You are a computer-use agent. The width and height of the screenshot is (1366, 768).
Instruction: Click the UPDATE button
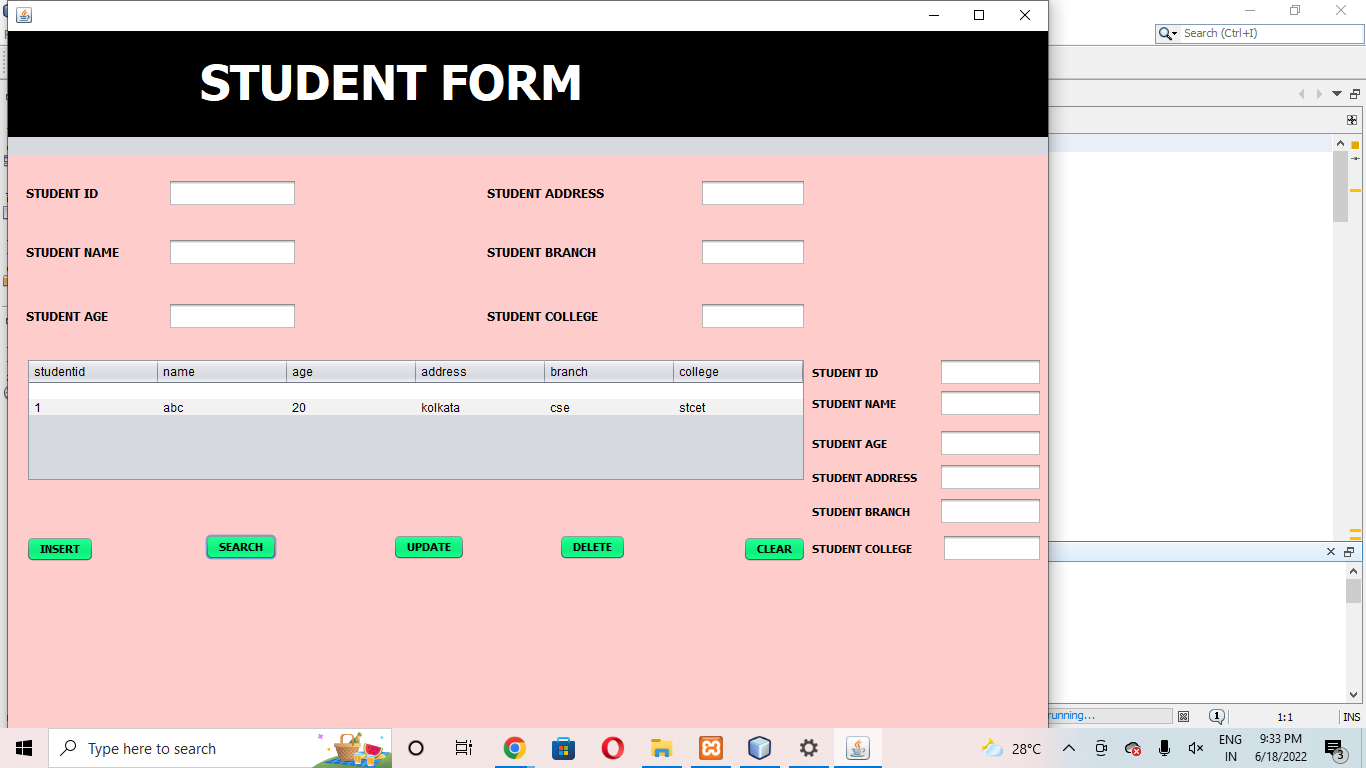click(428, 547)
